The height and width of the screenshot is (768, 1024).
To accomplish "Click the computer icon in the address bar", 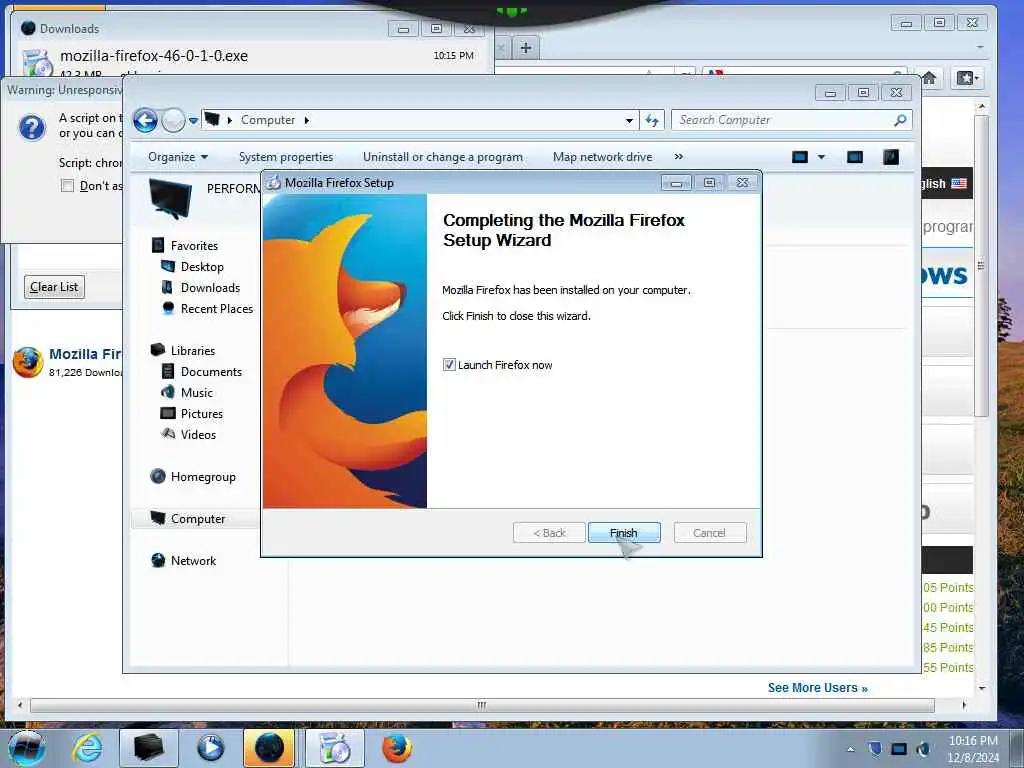I will pyautogui.click(x=212, y=120).
